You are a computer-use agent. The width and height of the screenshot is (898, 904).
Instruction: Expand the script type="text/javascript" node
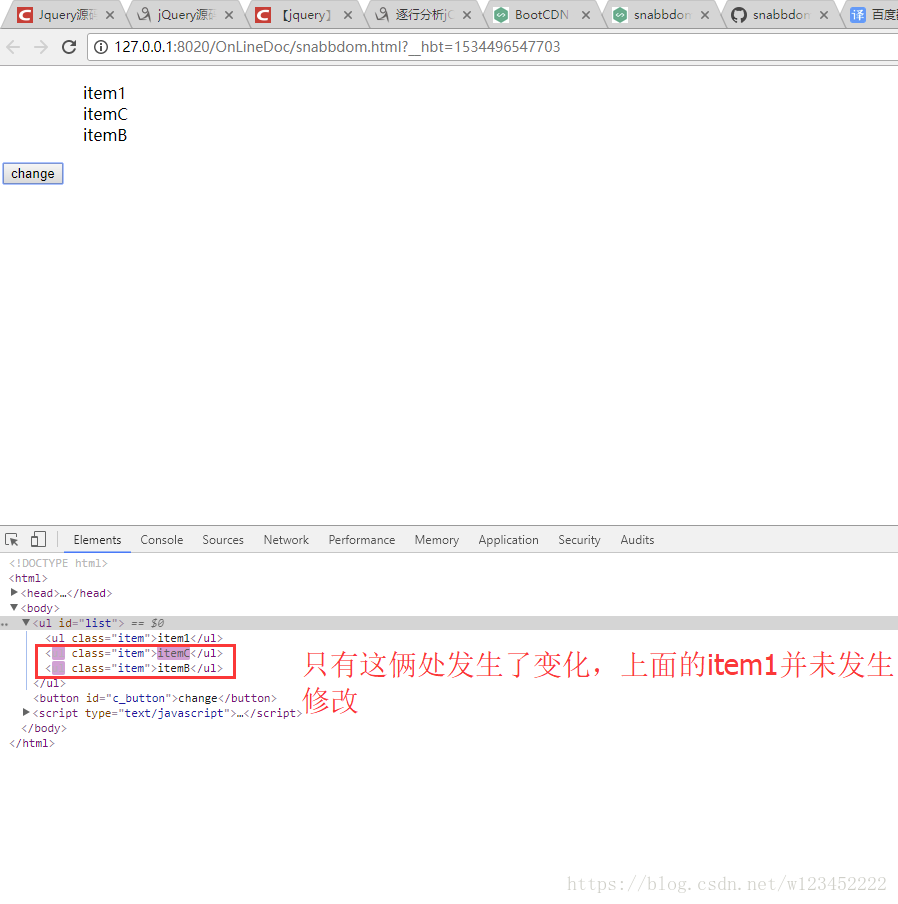25,712
